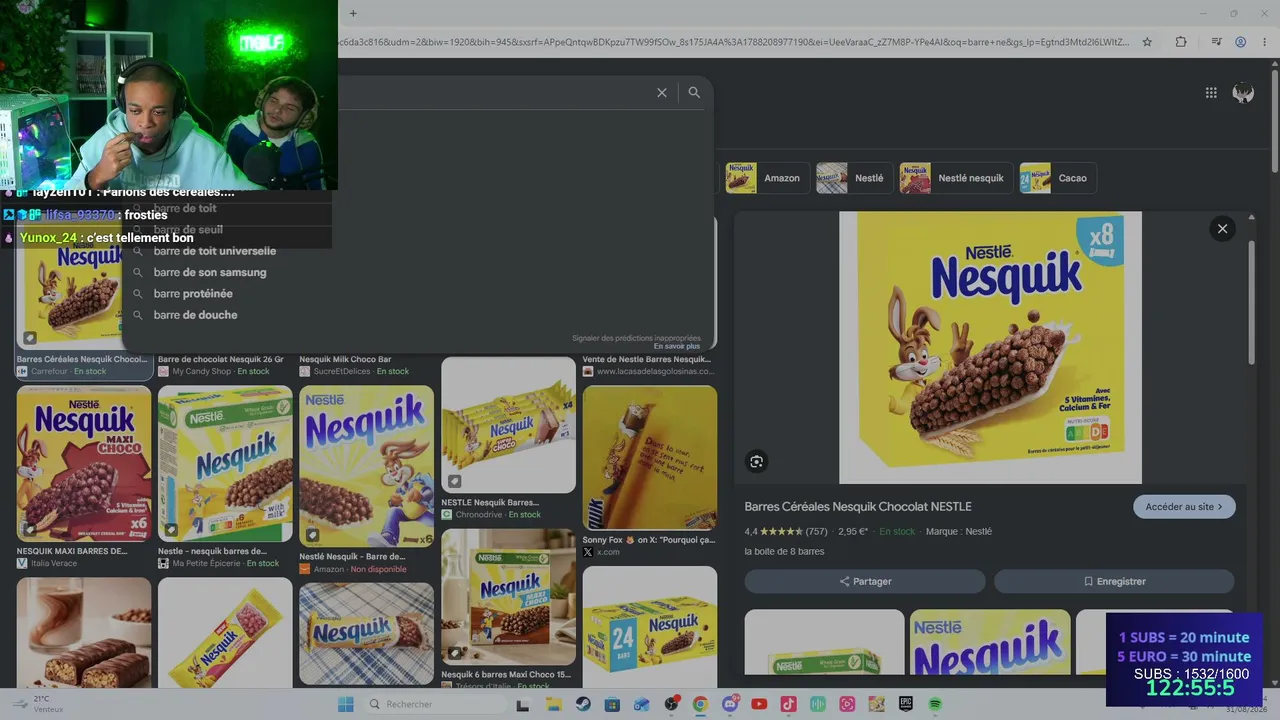Click the search magnifier button
This screenshot has width=1280, height=720.
coord(694,92)
